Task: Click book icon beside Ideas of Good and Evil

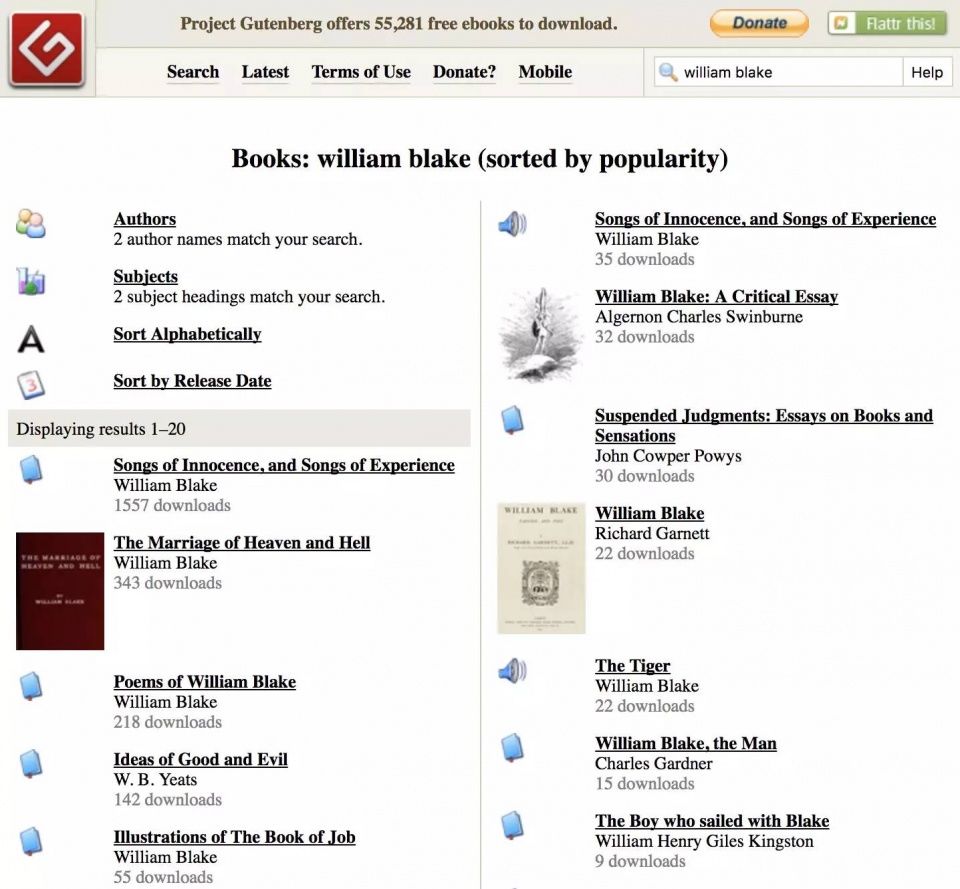Action: click(x=31, y=763)
